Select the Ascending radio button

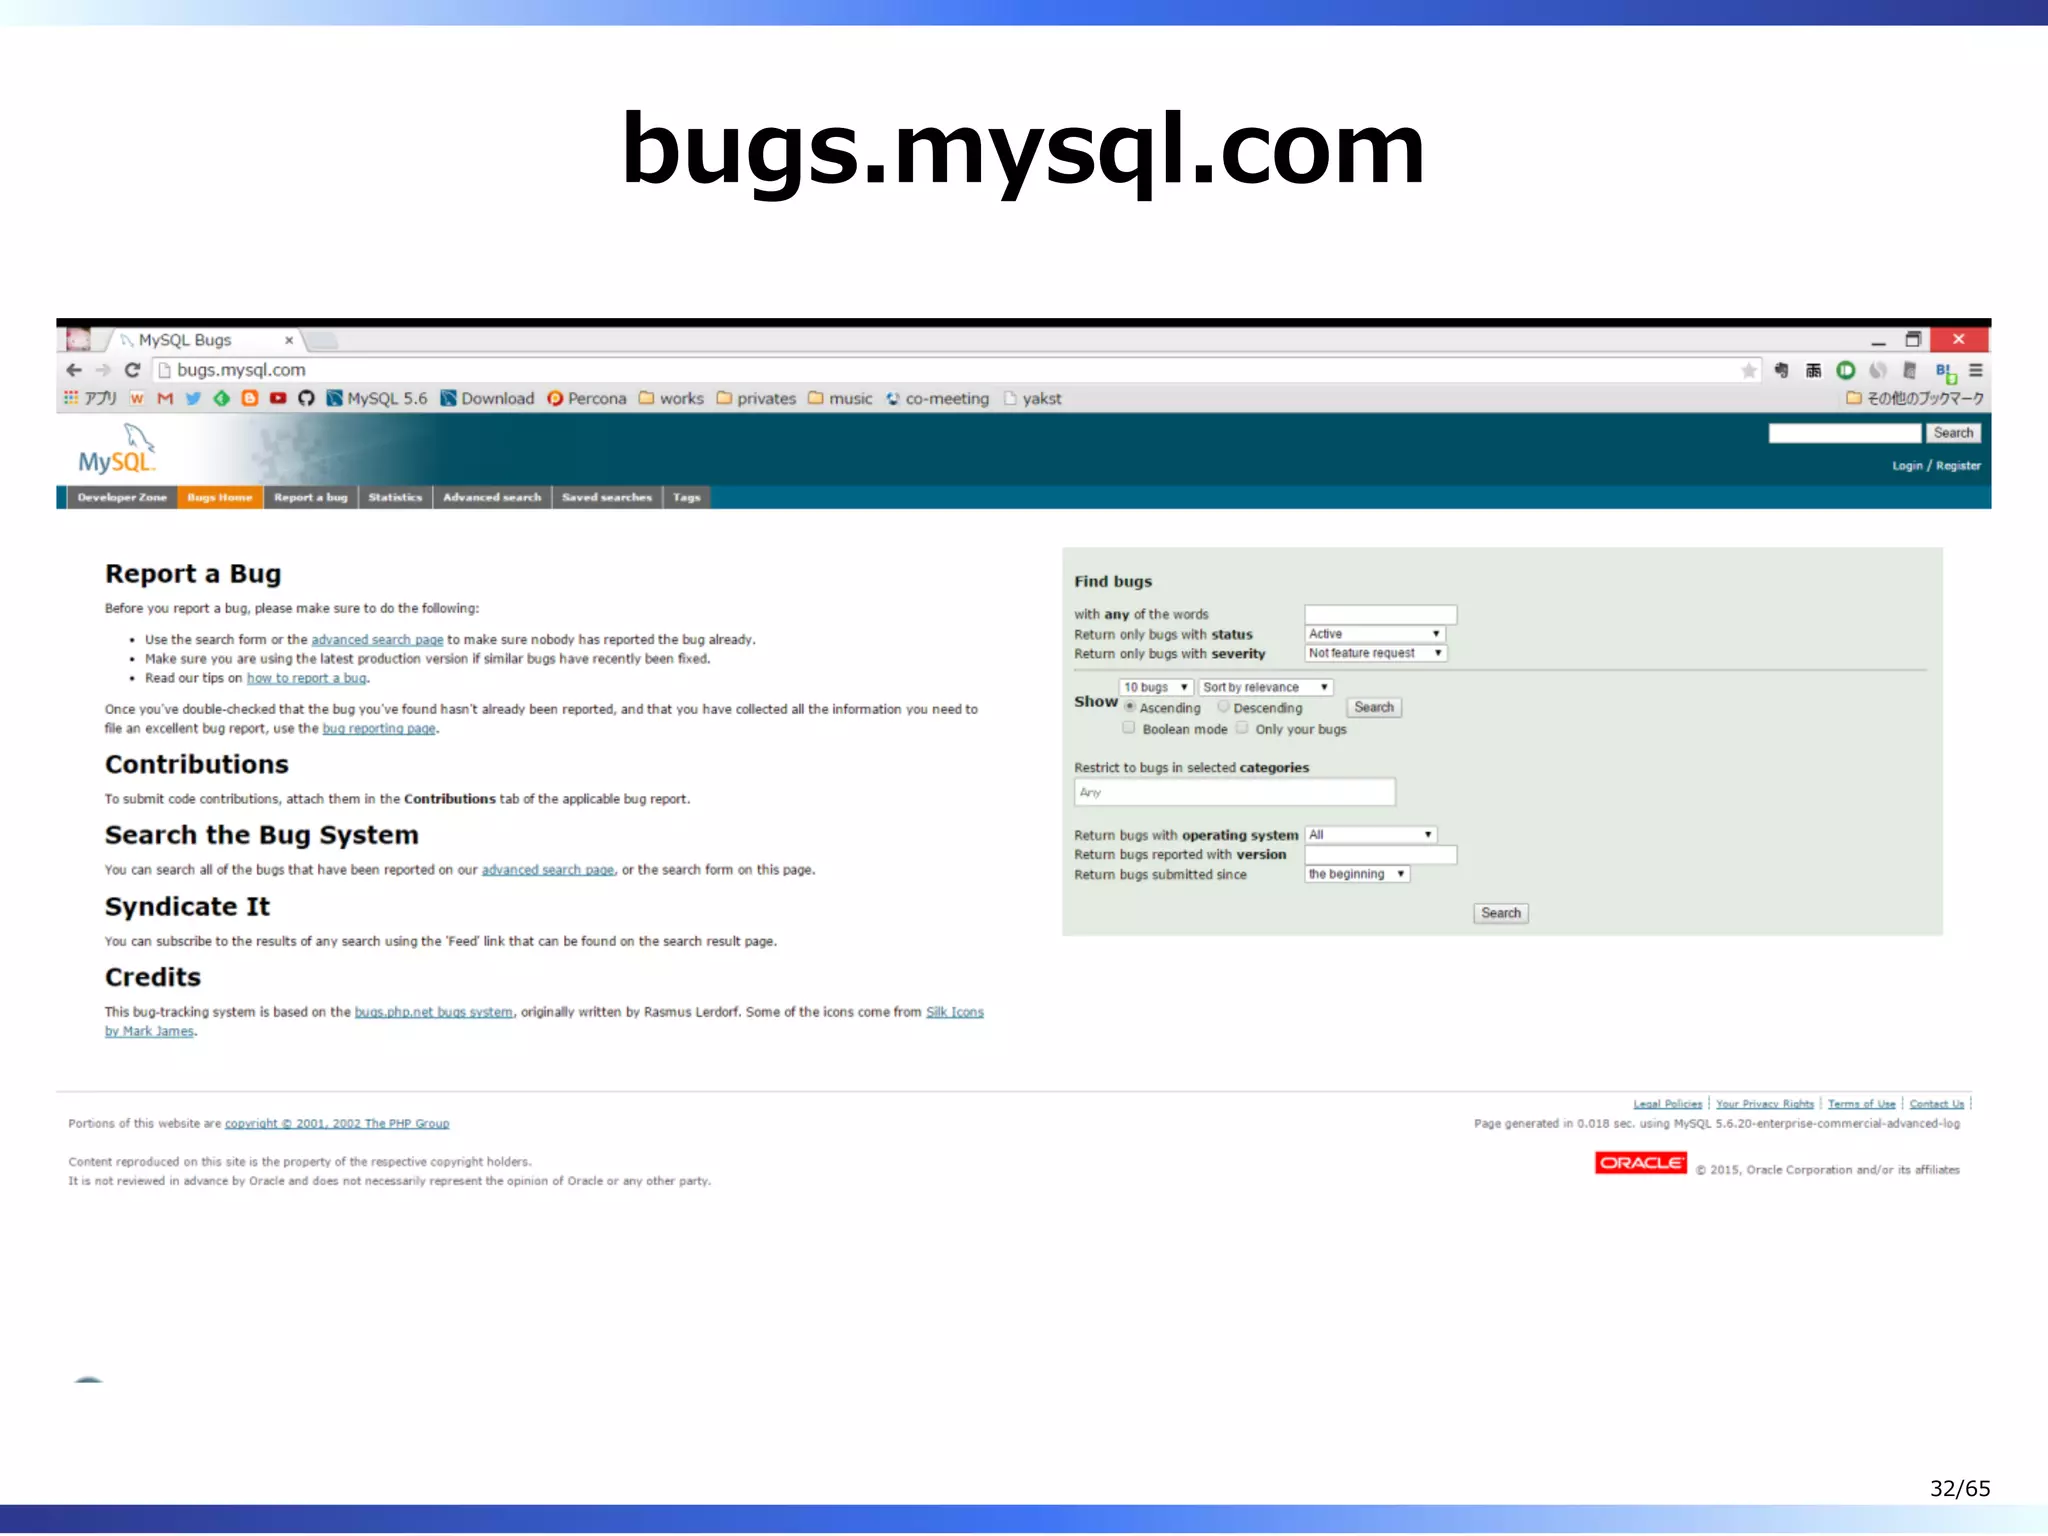[x=1130, y=707]
